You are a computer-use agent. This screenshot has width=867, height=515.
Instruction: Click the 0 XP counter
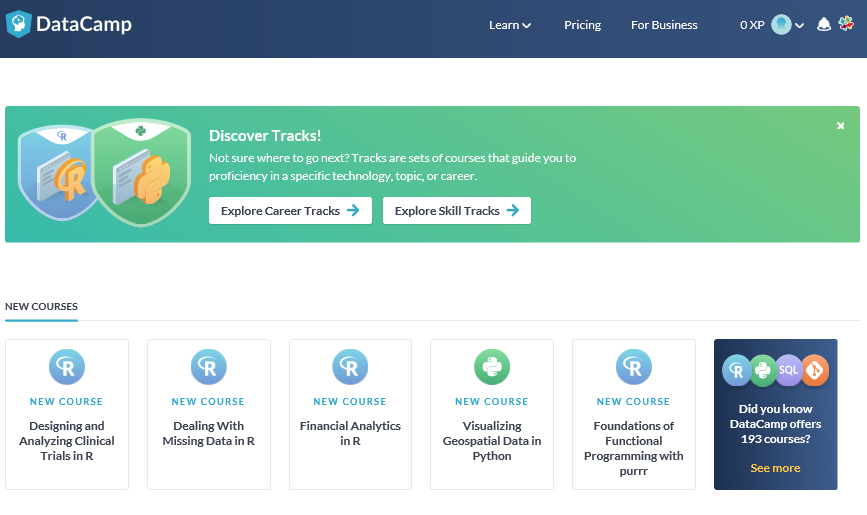[752, 25]
